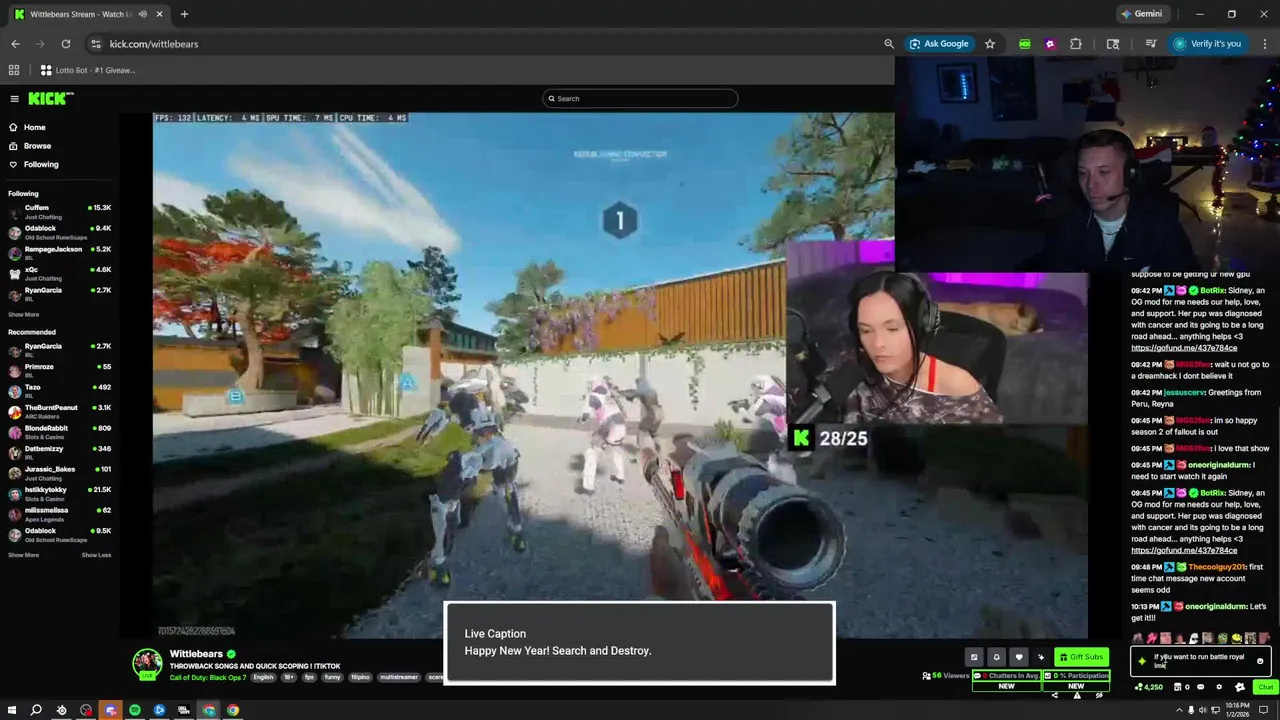Bookmark this page with star
1280x720 pixels.
990,44
